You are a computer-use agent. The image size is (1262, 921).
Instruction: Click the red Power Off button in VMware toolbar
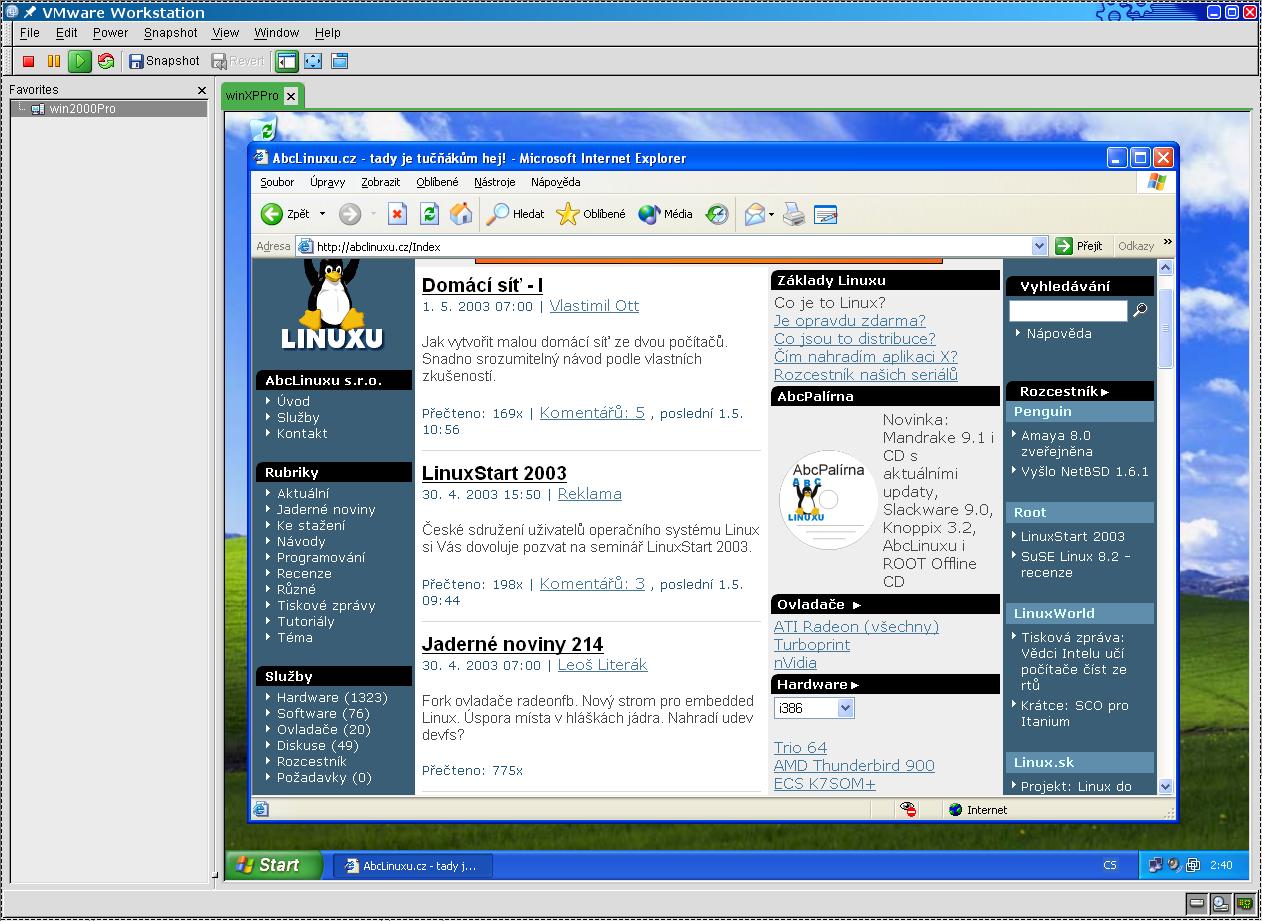(x=29, y=61)
